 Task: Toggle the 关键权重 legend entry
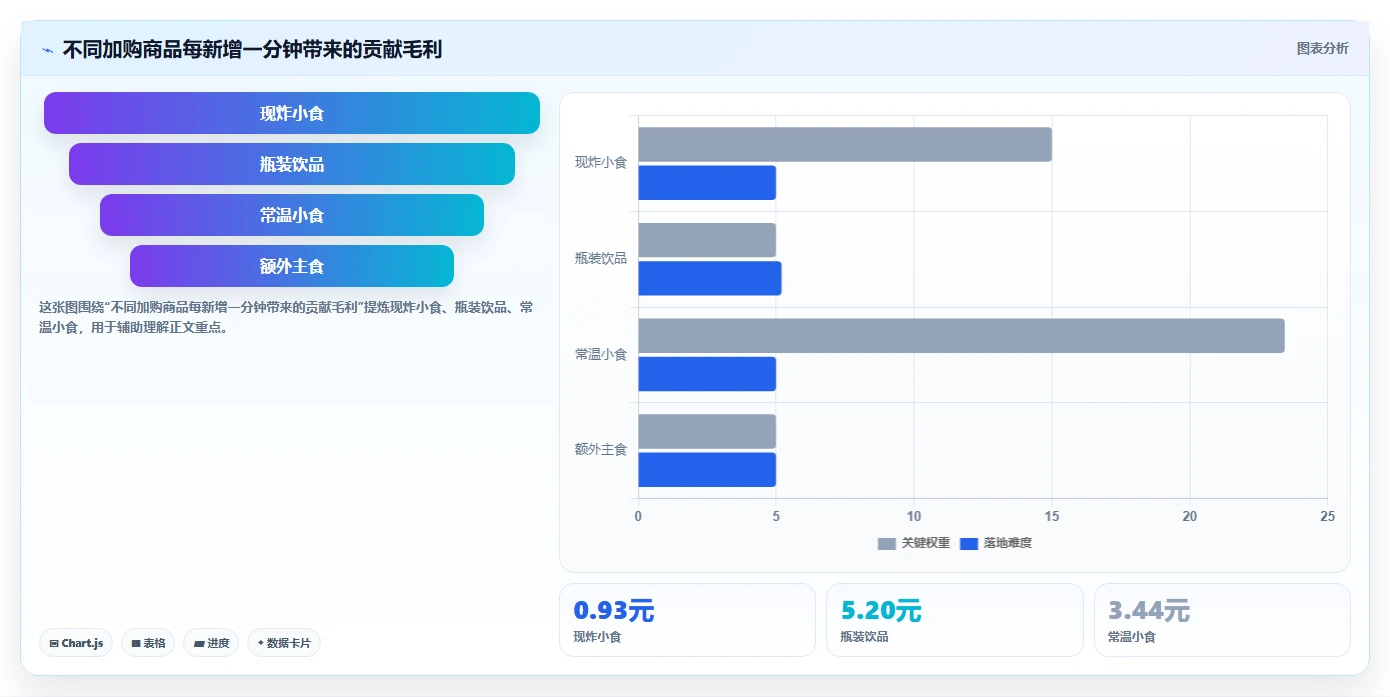pyautogui.click(x=914, y=543)
